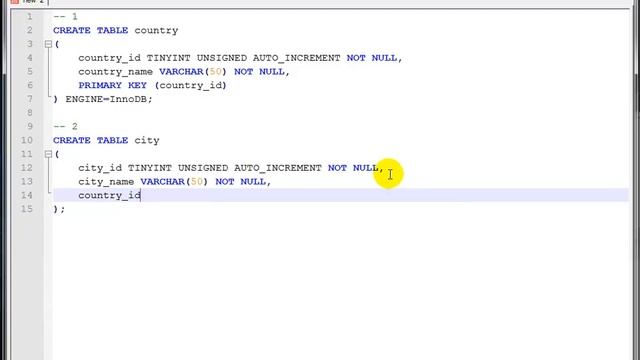Click the CREATE keyword on line 2

pos(72,31)
